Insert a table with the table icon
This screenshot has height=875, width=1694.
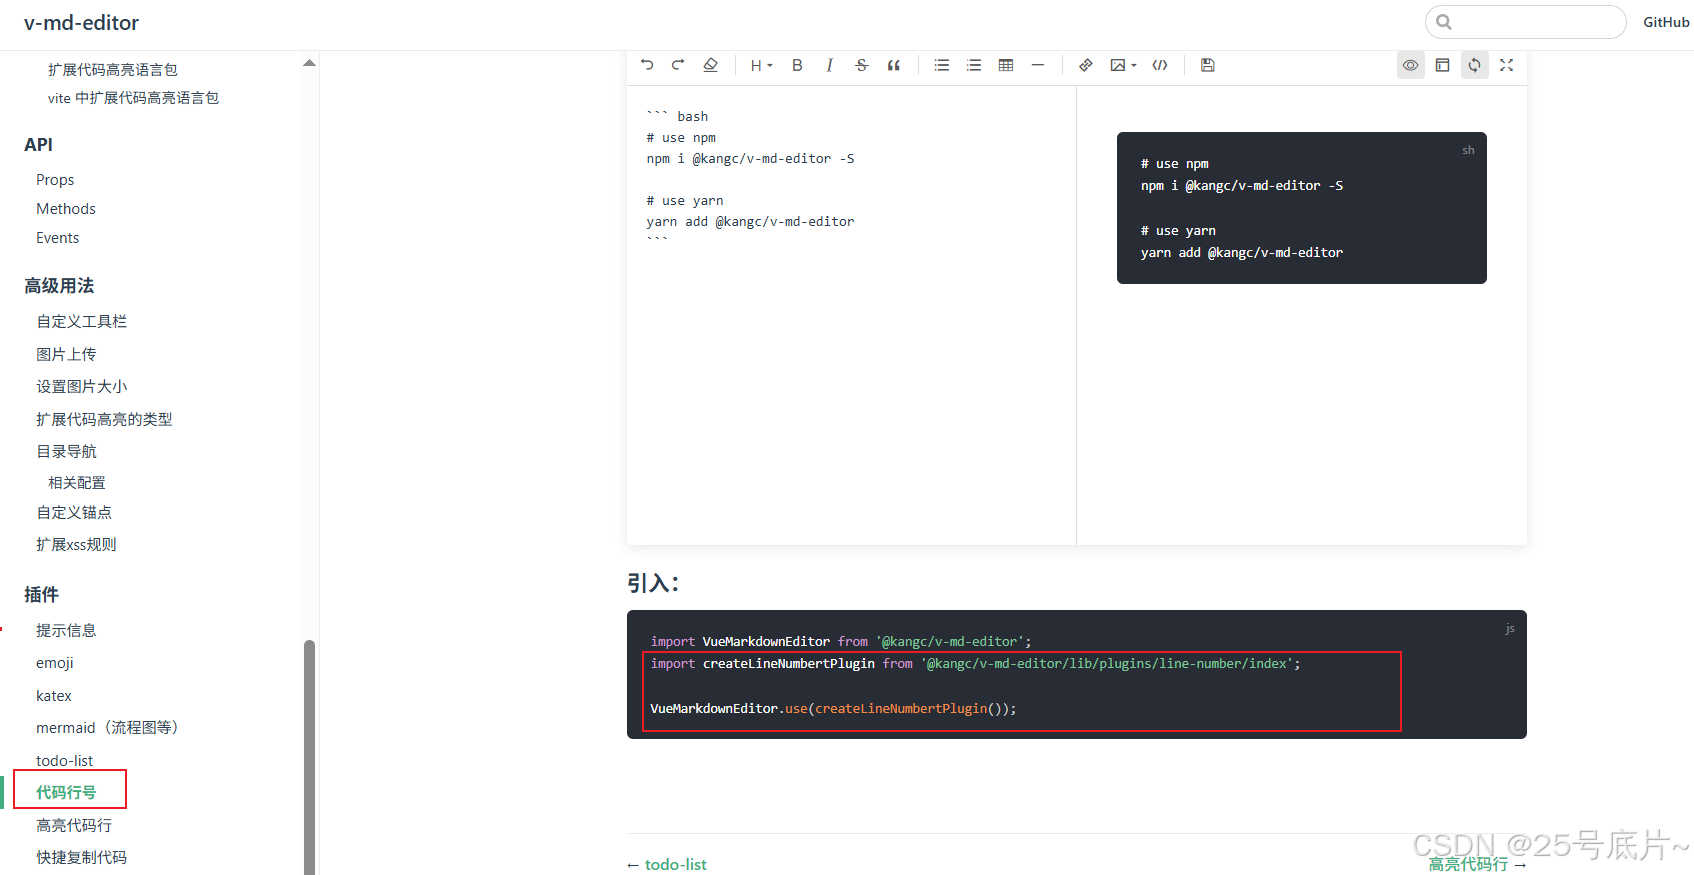point(1006,65)
